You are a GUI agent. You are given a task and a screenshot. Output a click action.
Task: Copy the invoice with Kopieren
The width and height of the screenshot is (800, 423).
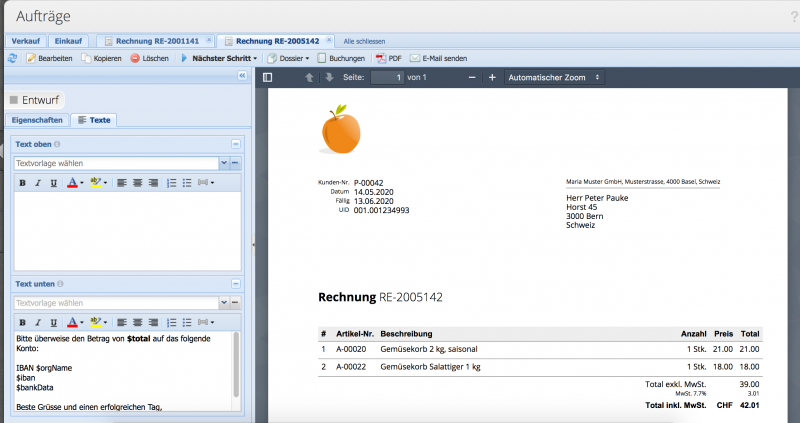[x=102, y=58]
